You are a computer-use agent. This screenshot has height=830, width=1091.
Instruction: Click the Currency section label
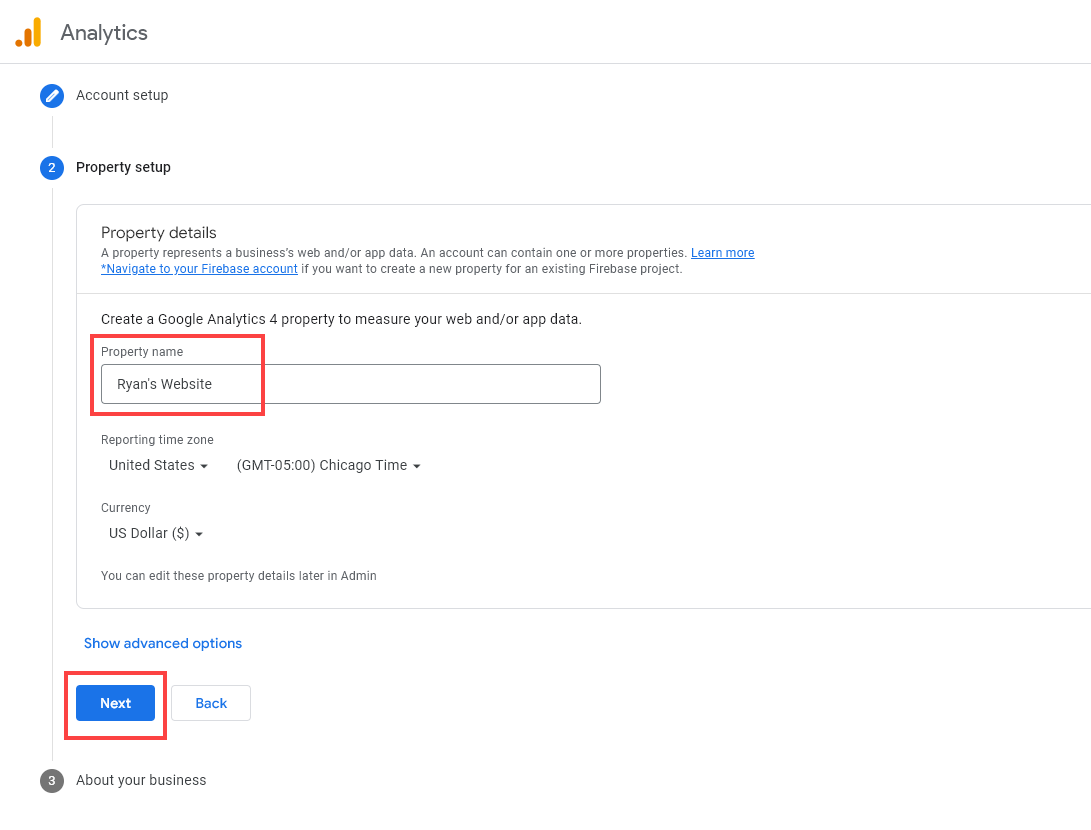125,508
